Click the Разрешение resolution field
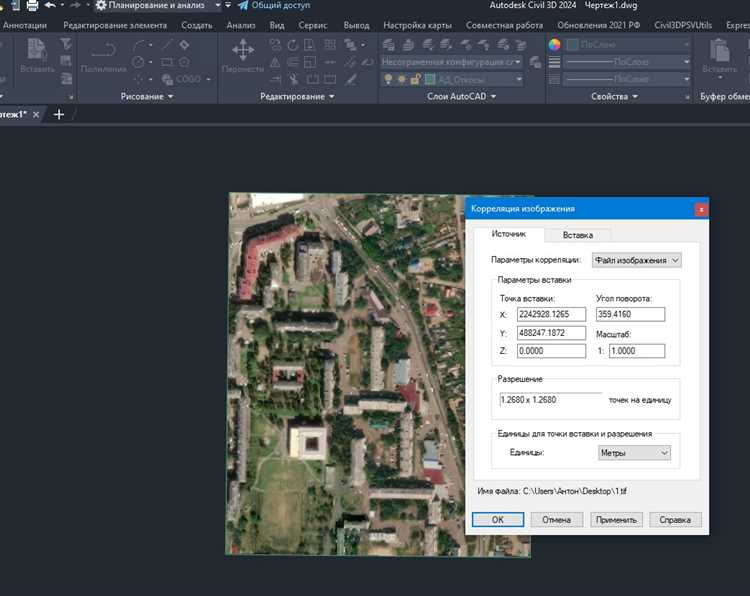The width and height of the screenshot is (750, 596). (x=551, y=400)
